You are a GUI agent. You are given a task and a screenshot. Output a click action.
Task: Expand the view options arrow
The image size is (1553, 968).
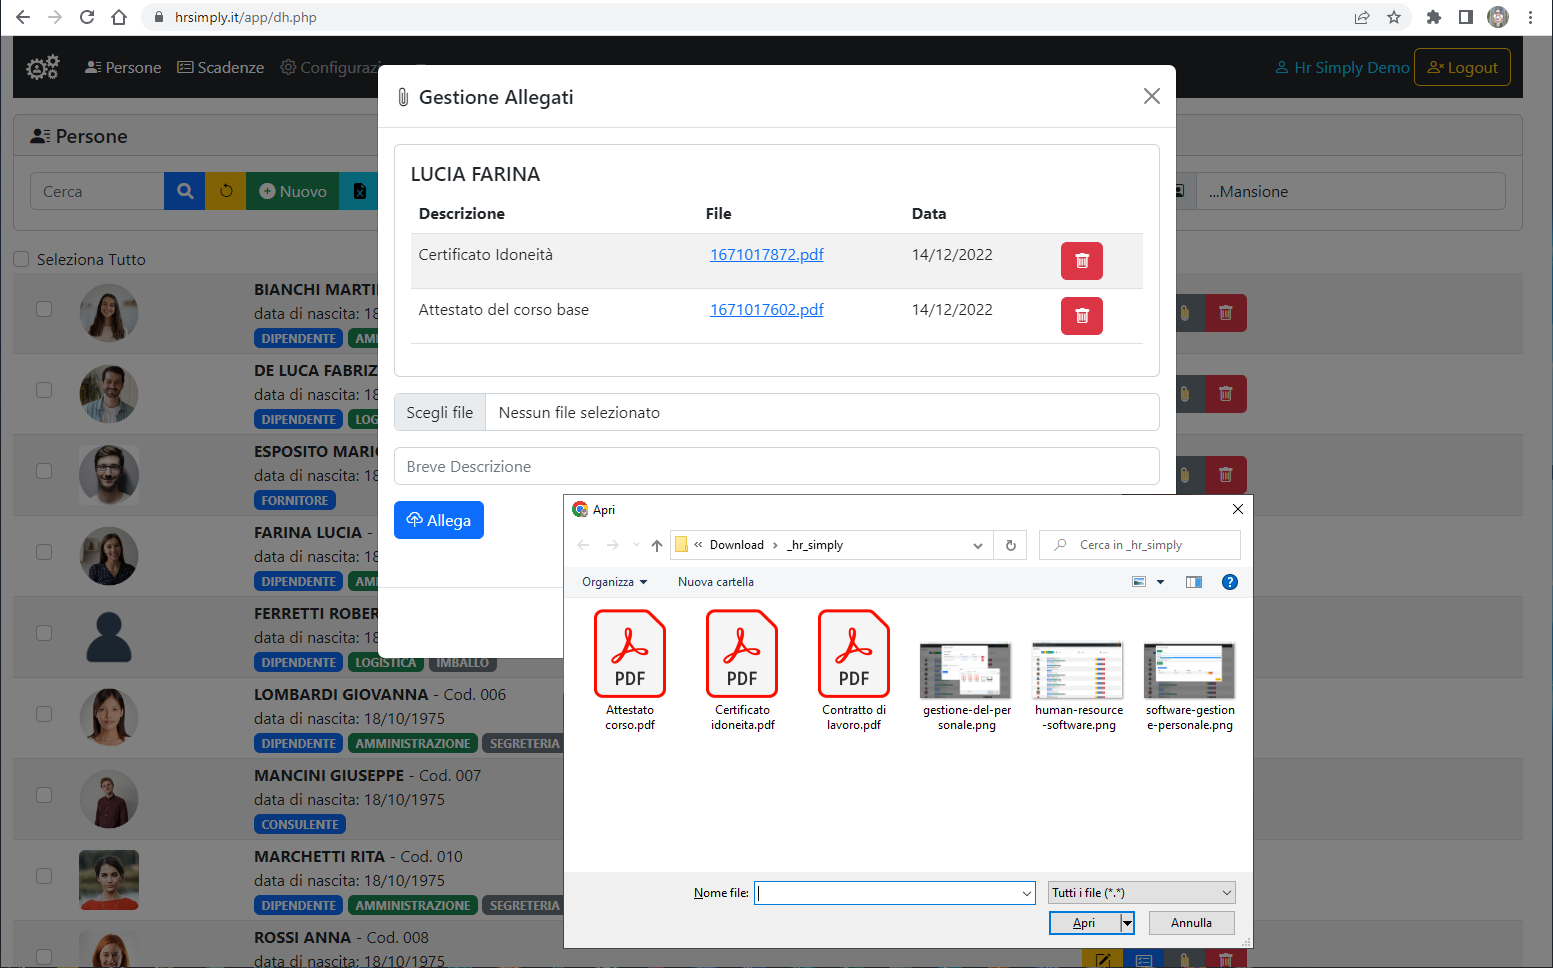[x=1160, y=582]
